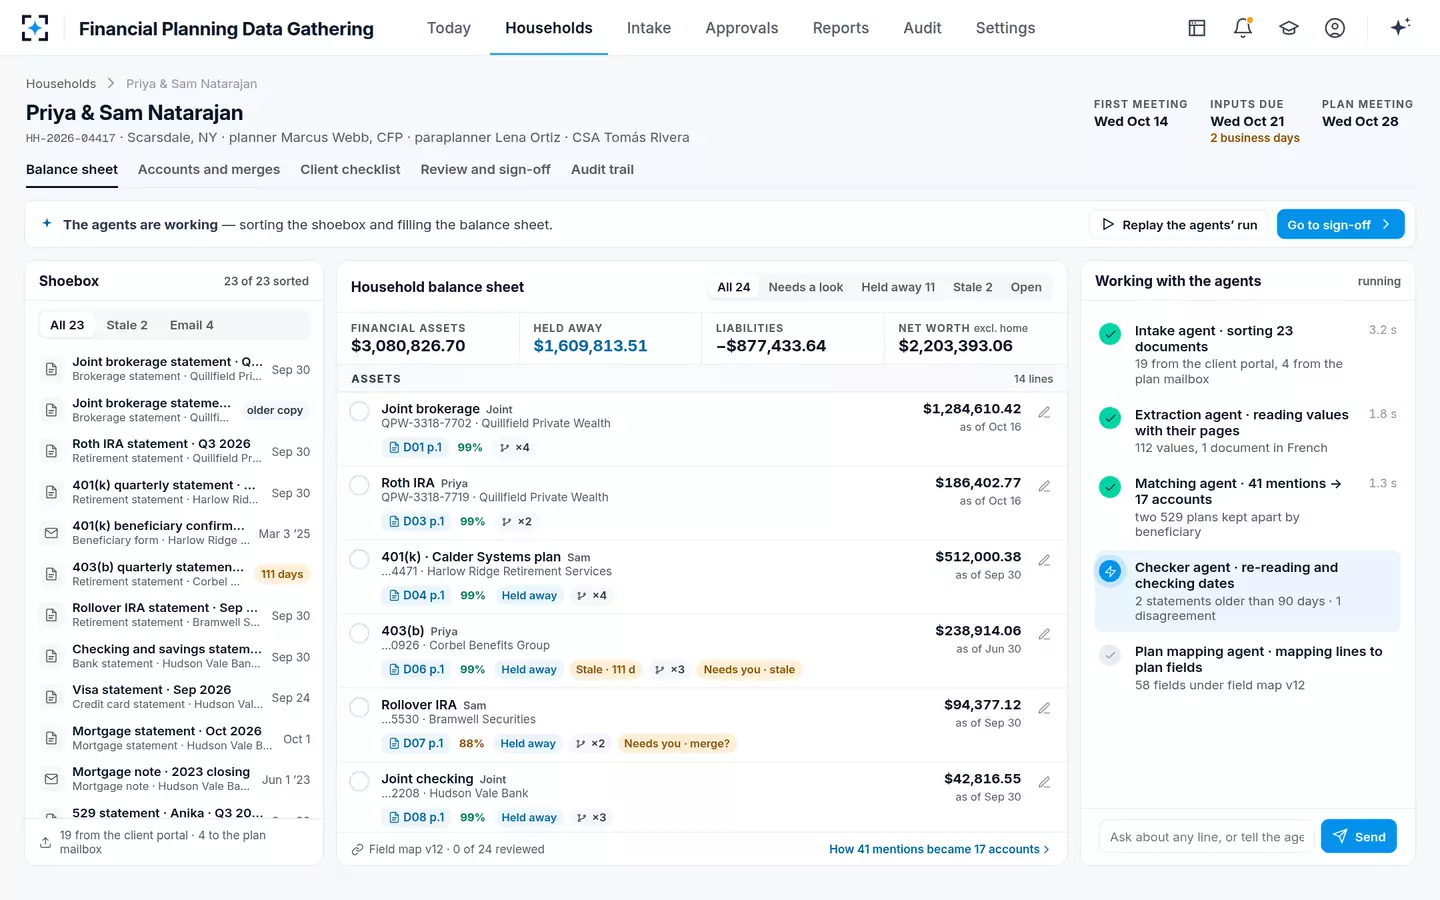Select the Rollover IRA row circle

[x=360, y=708]
